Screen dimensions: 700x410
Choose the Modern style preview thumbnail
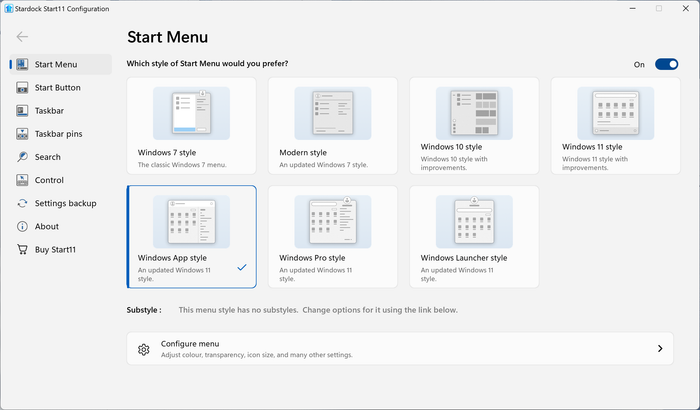pyautogui.click(x=333, y=113)
